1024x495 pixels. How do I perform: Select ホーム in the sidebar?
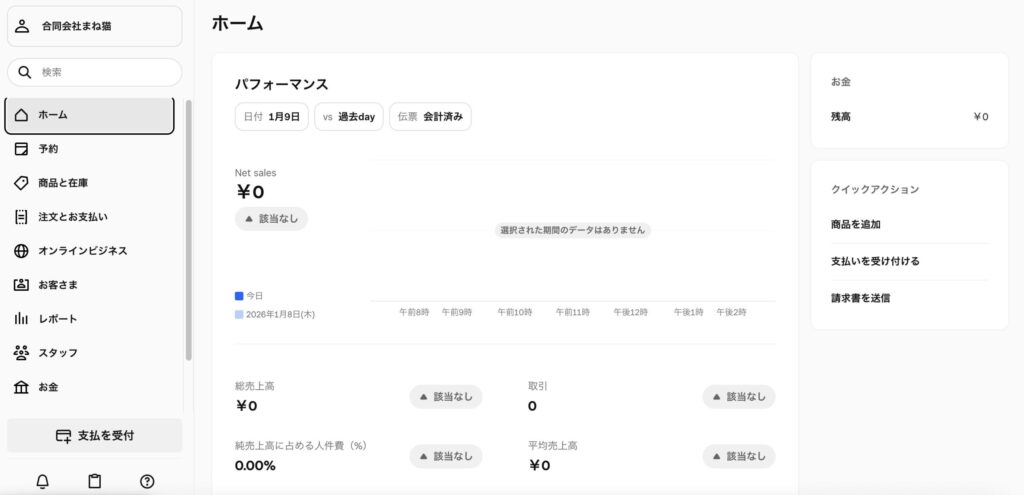click(89, 115)
